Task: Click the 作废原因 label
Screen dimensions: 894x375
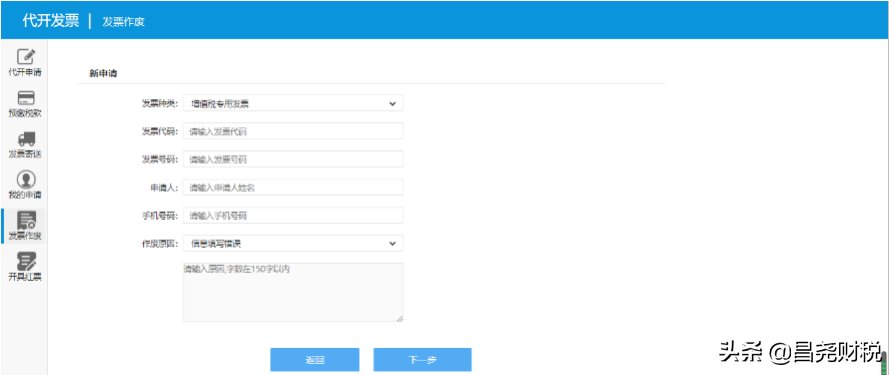Action: [x=160, y=243]
